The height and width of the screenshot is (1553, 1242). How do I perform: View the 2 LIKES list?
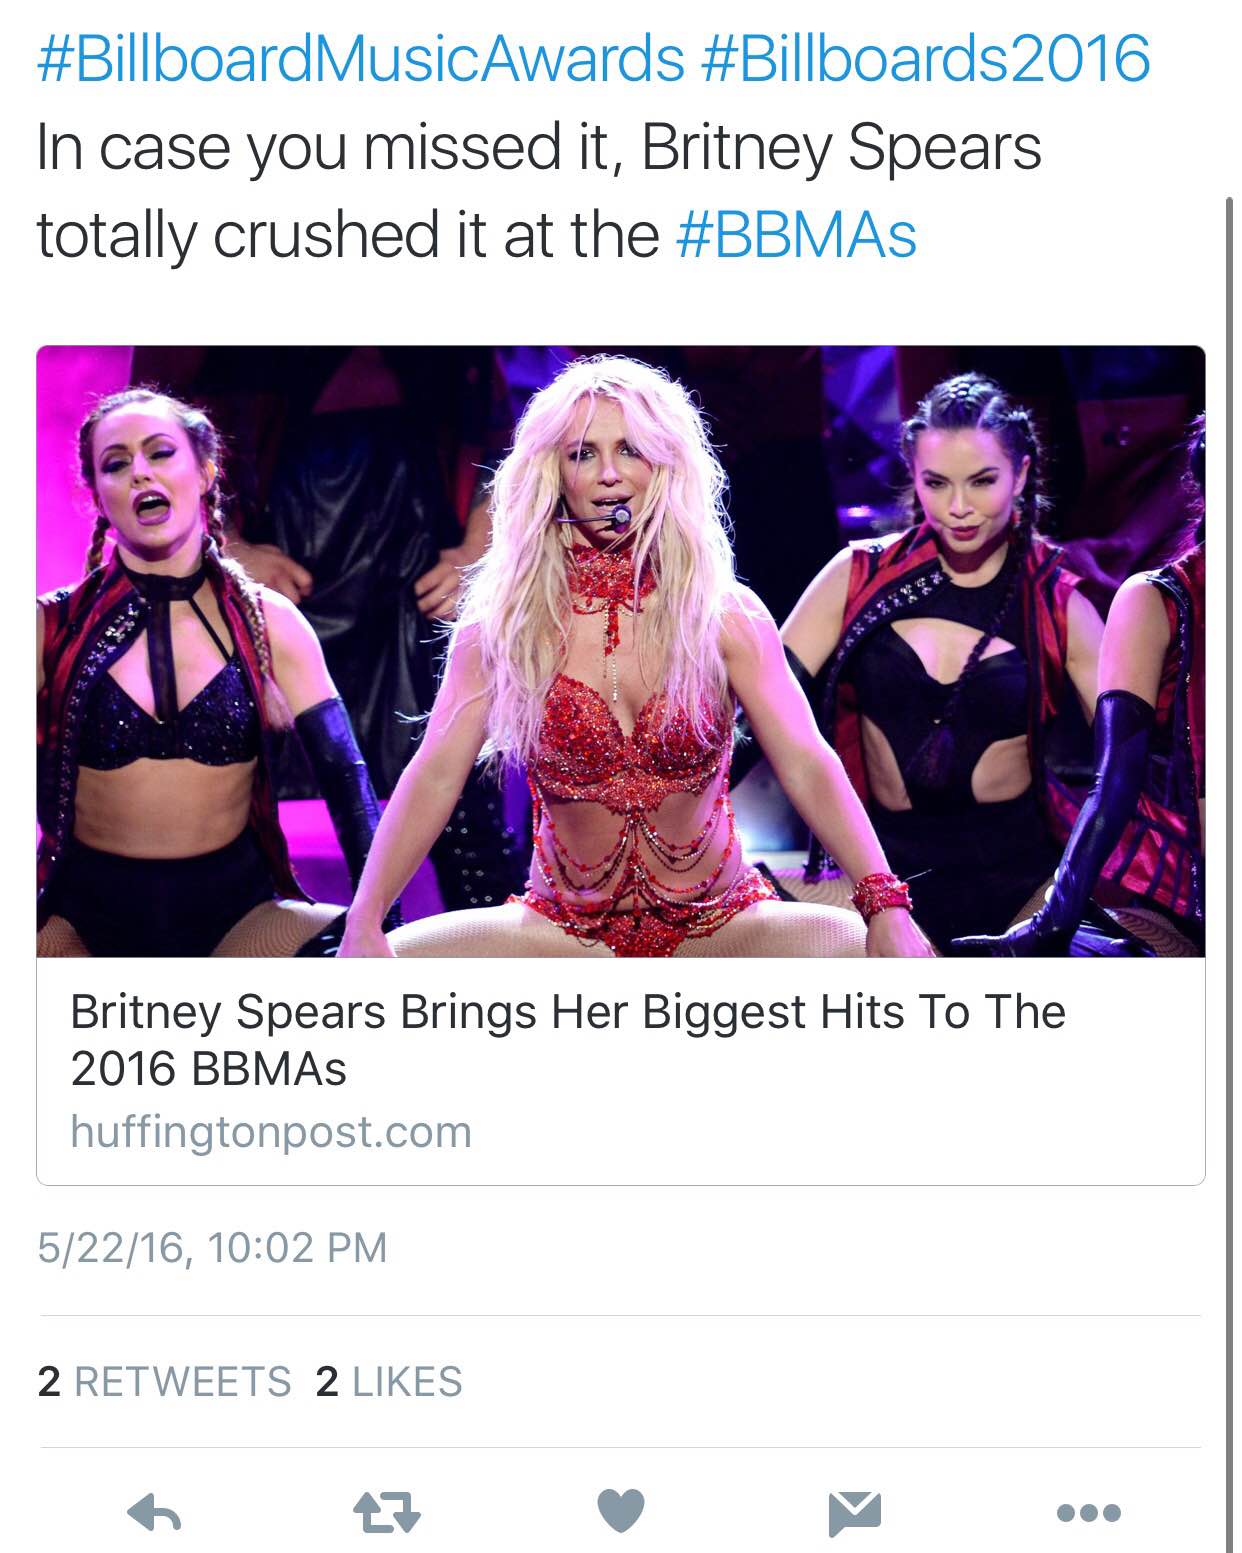[389, 1381]
